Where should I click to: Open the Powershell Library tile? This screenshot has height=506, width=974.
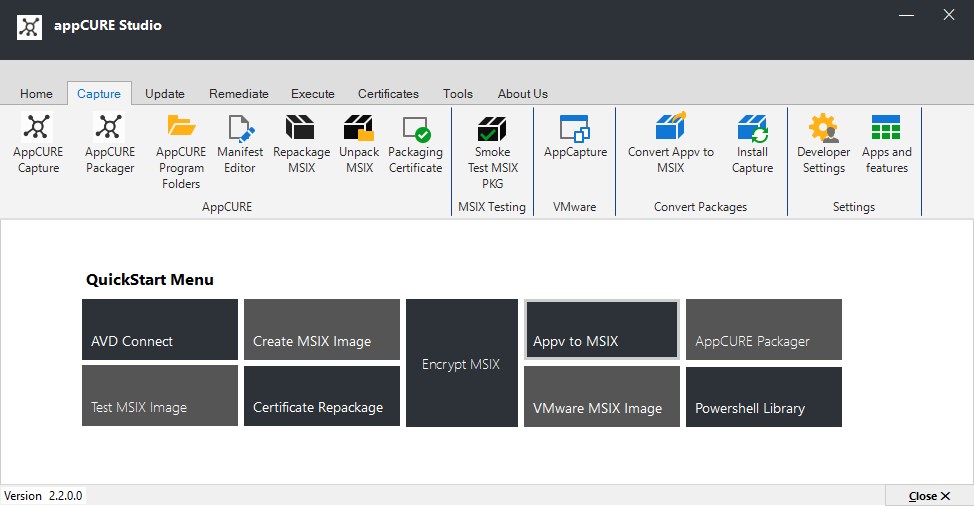764,397
